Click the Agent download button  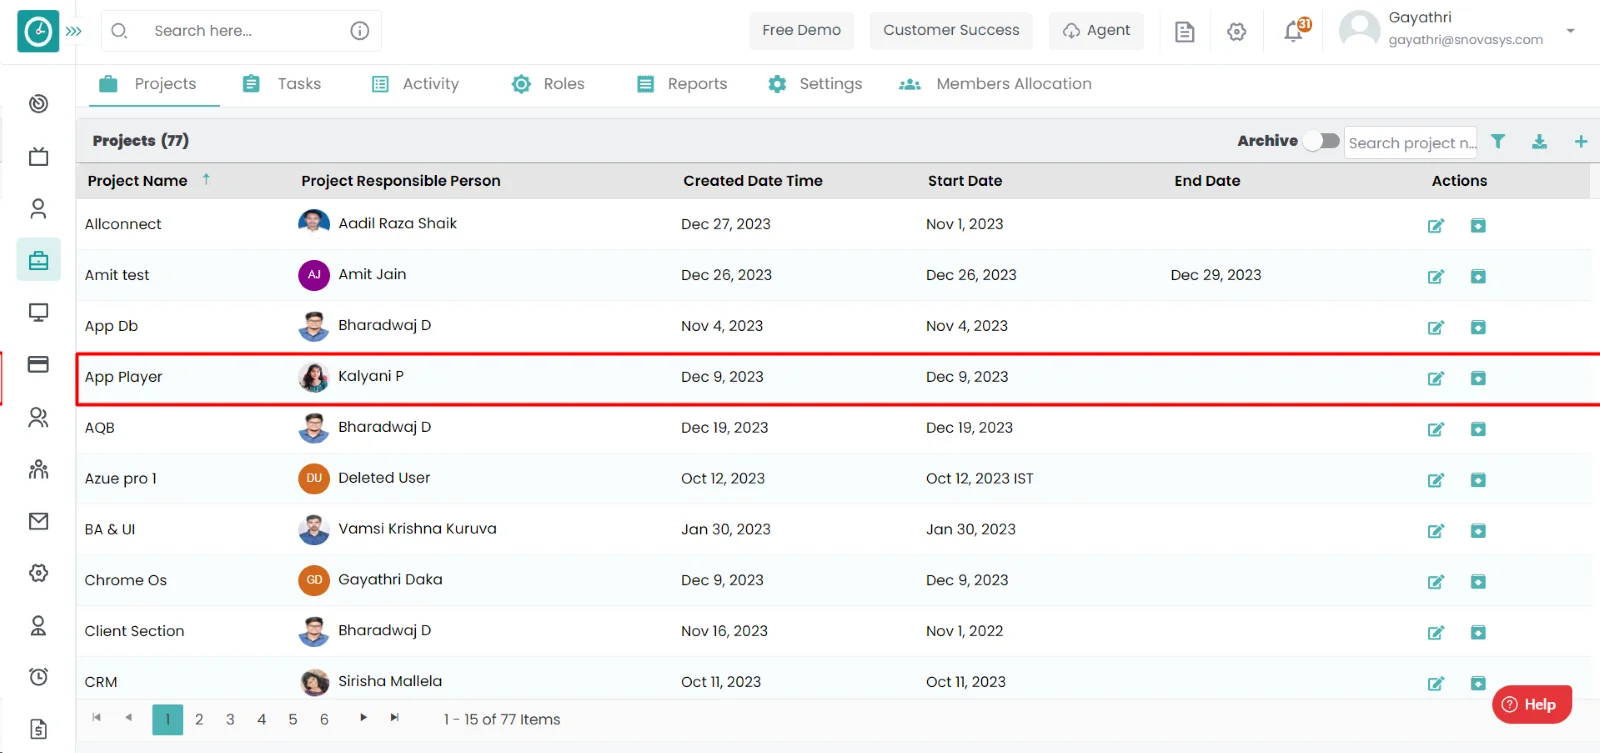[1096, 30]
